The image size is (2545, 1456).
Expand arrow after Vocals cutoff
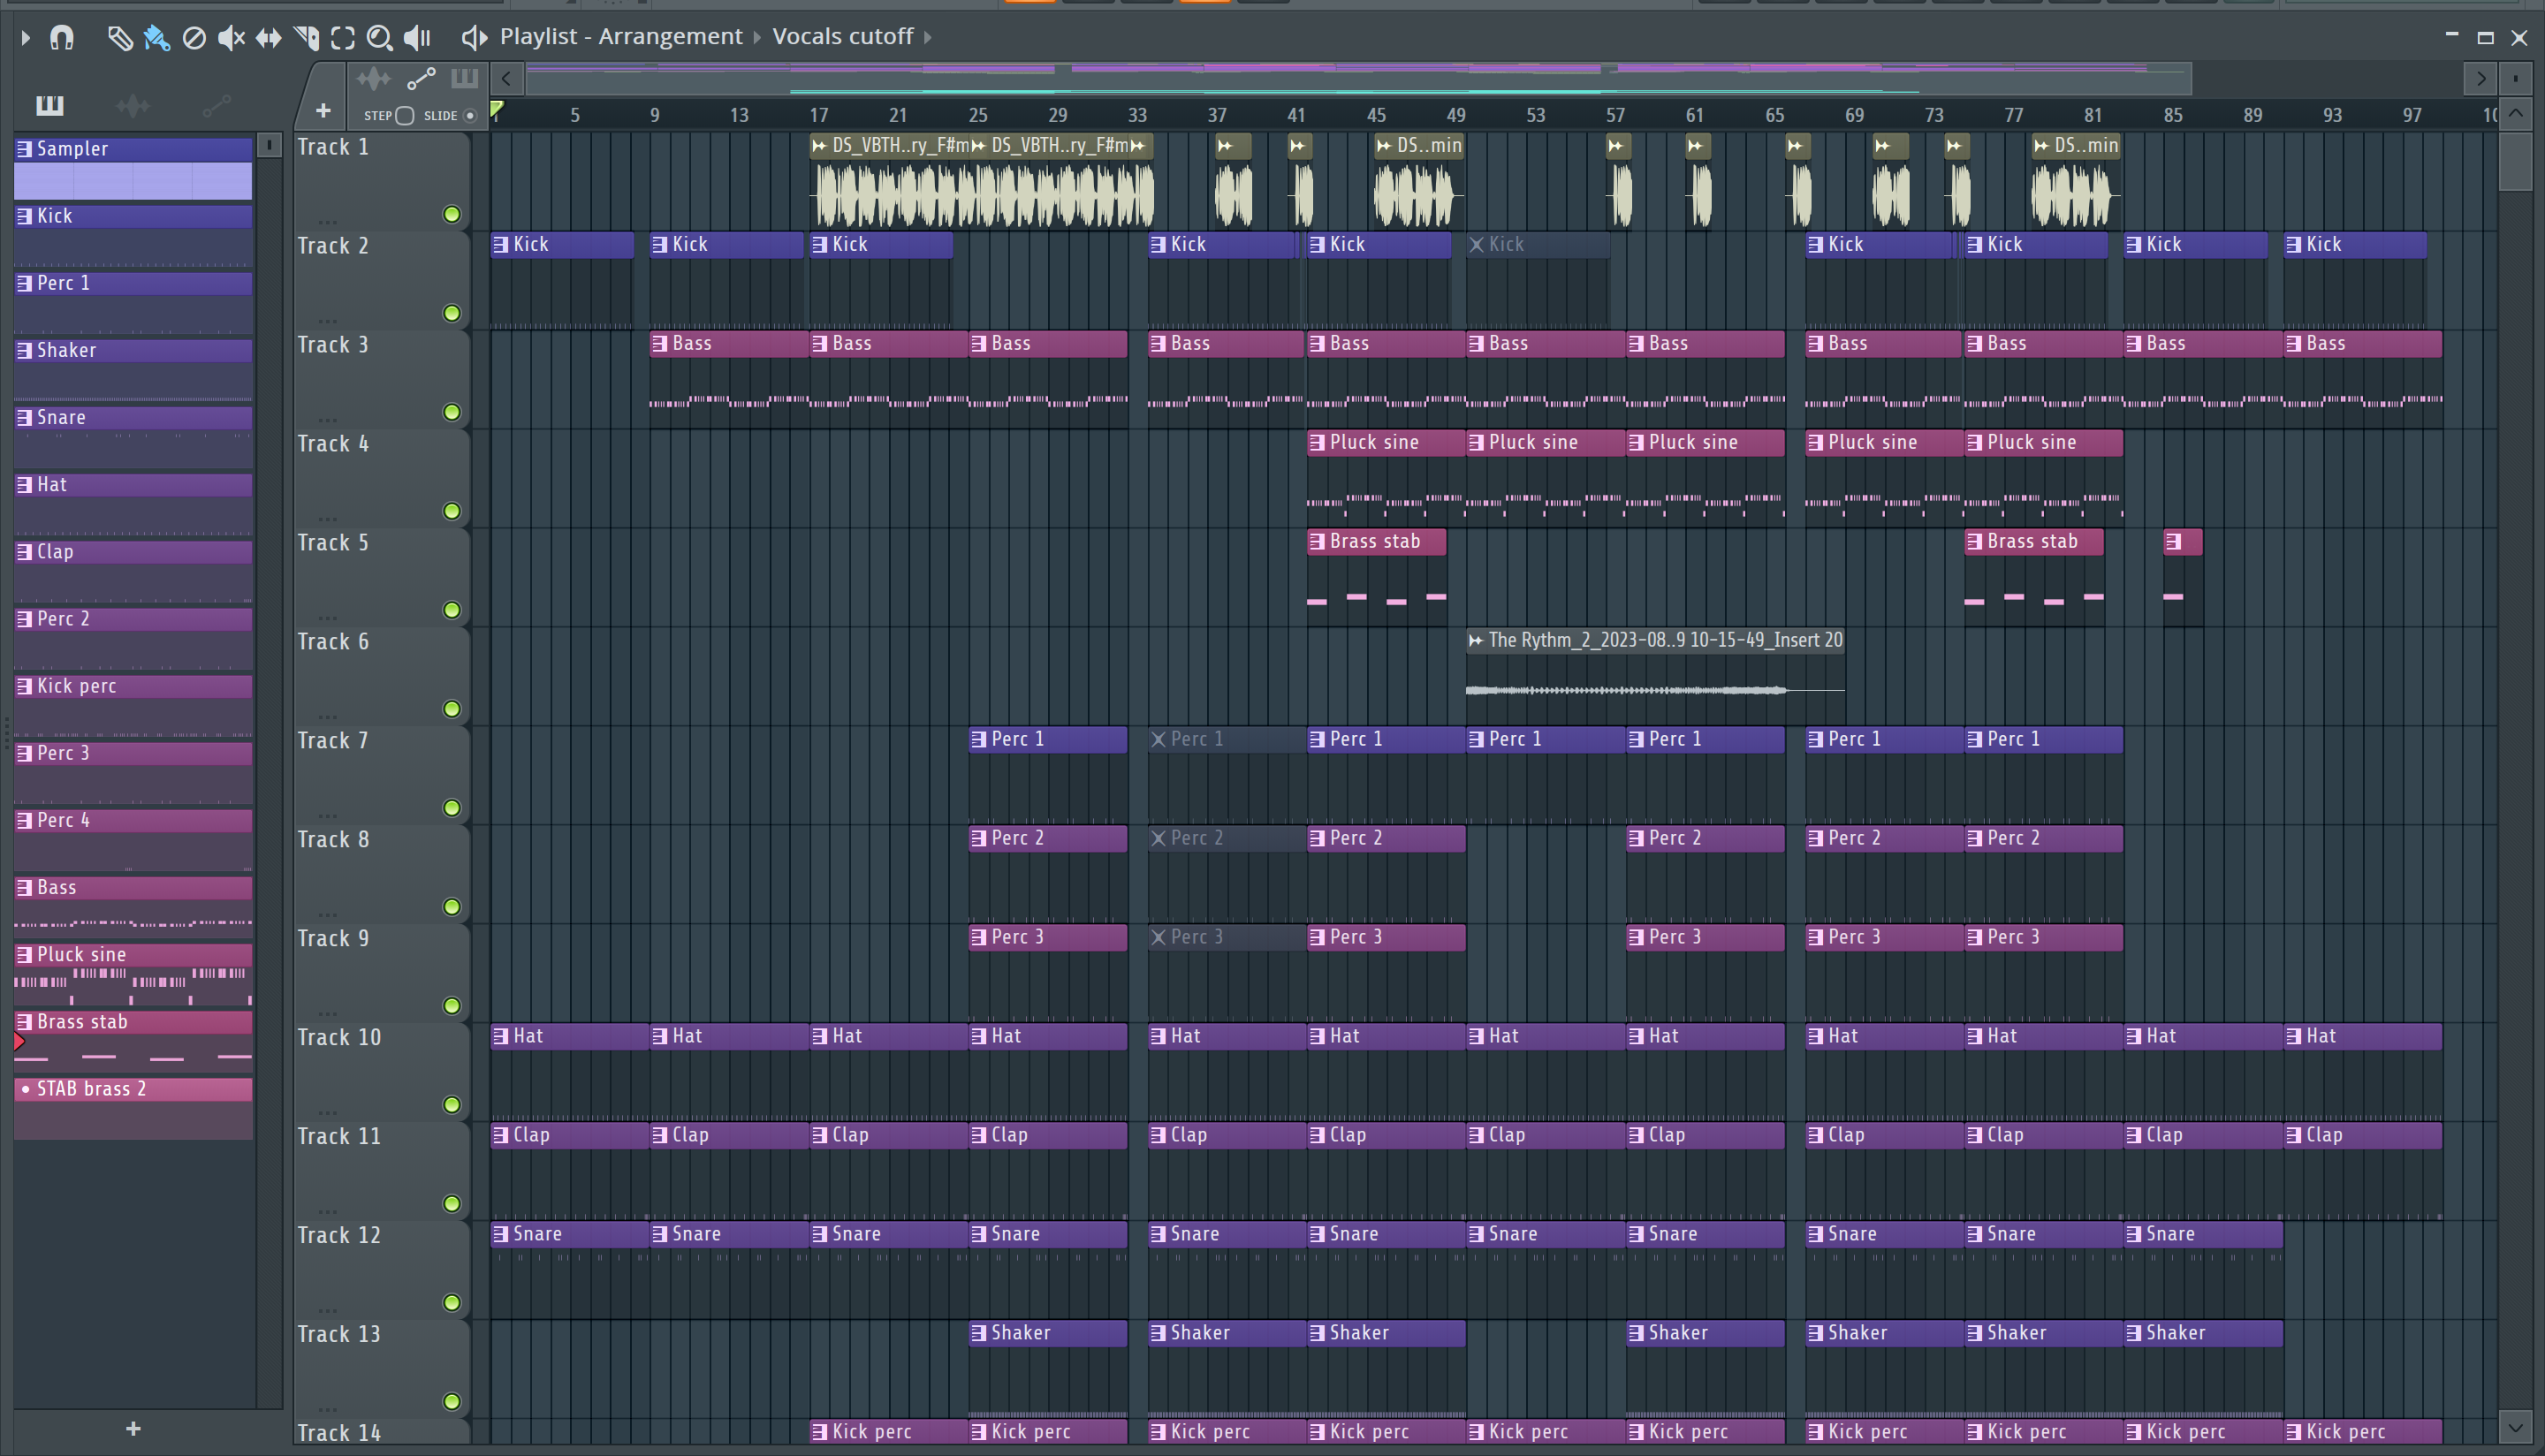point(928,38)
